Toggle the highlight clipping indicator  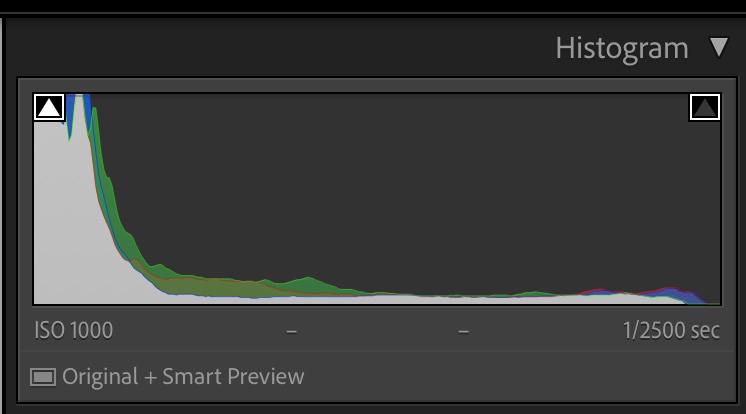click(x=705, y=107)
